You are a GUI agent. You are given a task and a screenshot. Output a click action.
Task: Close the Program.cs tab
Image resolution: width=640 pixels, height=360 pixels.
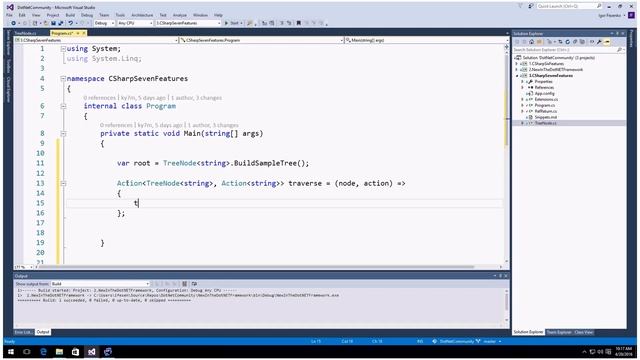click(x=84, y=33)
